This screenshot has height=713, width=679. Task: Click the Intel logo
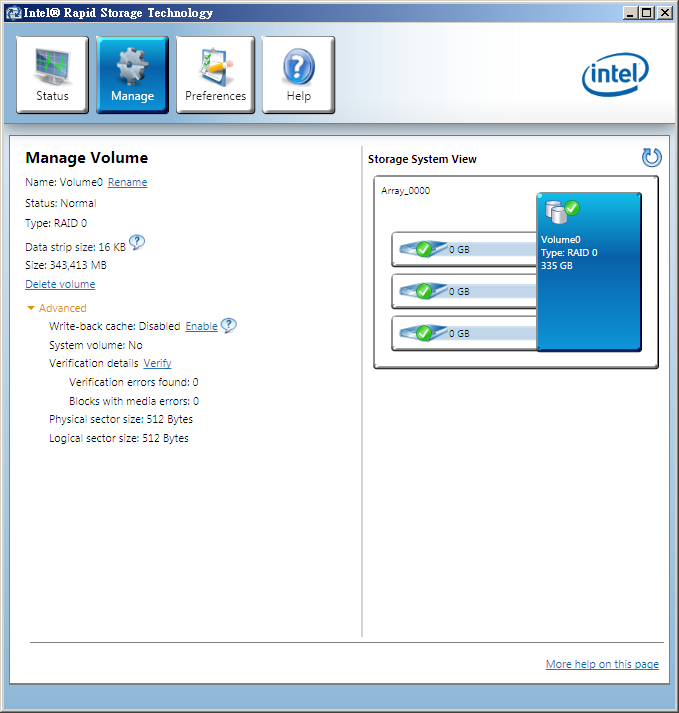coord(615,75)
